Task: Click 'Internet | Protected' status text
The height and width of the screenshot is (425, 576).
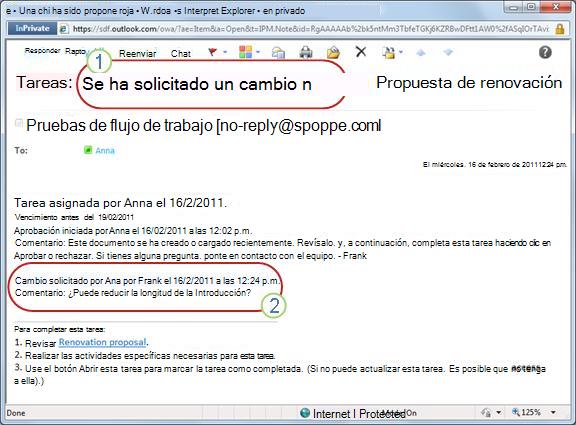Action: tap(359, 414)
